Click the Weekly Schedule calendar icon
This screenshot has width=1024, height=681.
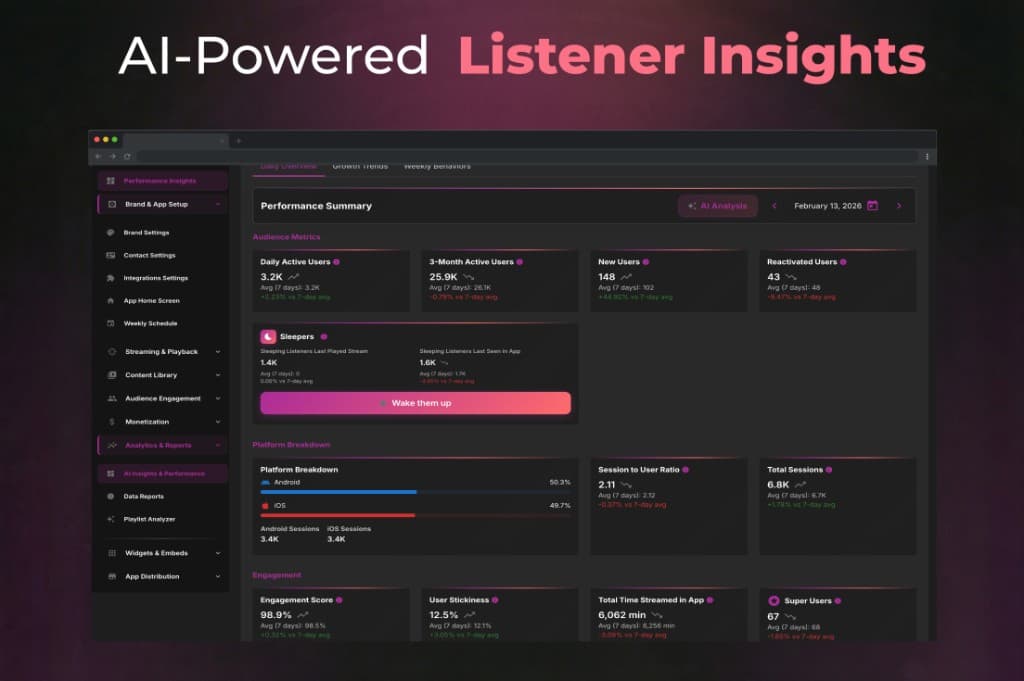(x=110, y=323)
